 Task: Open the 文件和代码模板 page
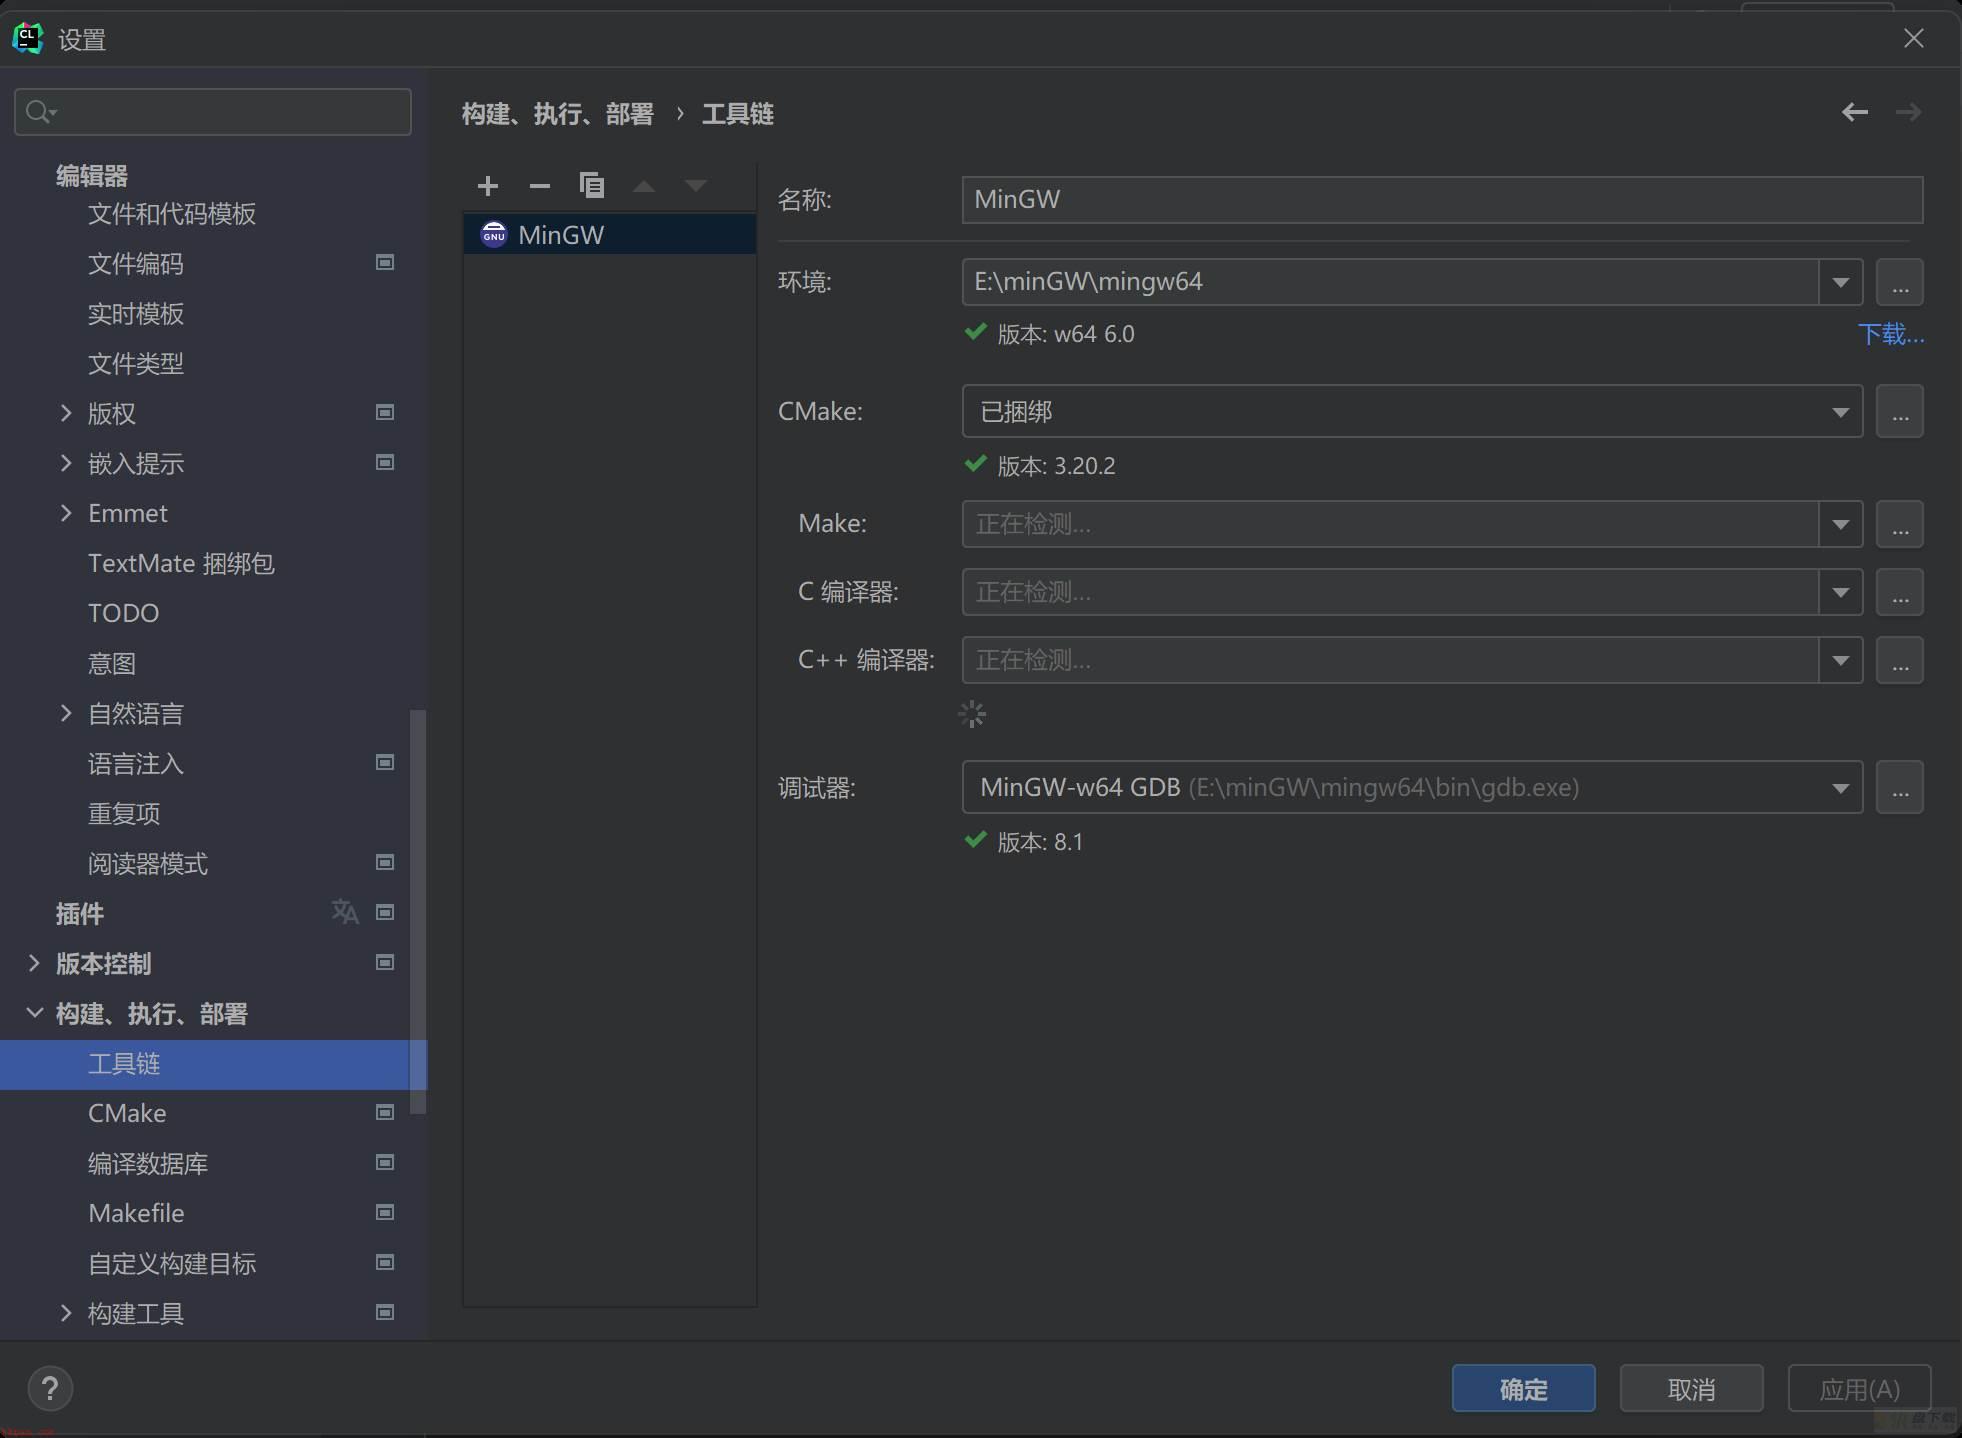(x=172, y=213)
